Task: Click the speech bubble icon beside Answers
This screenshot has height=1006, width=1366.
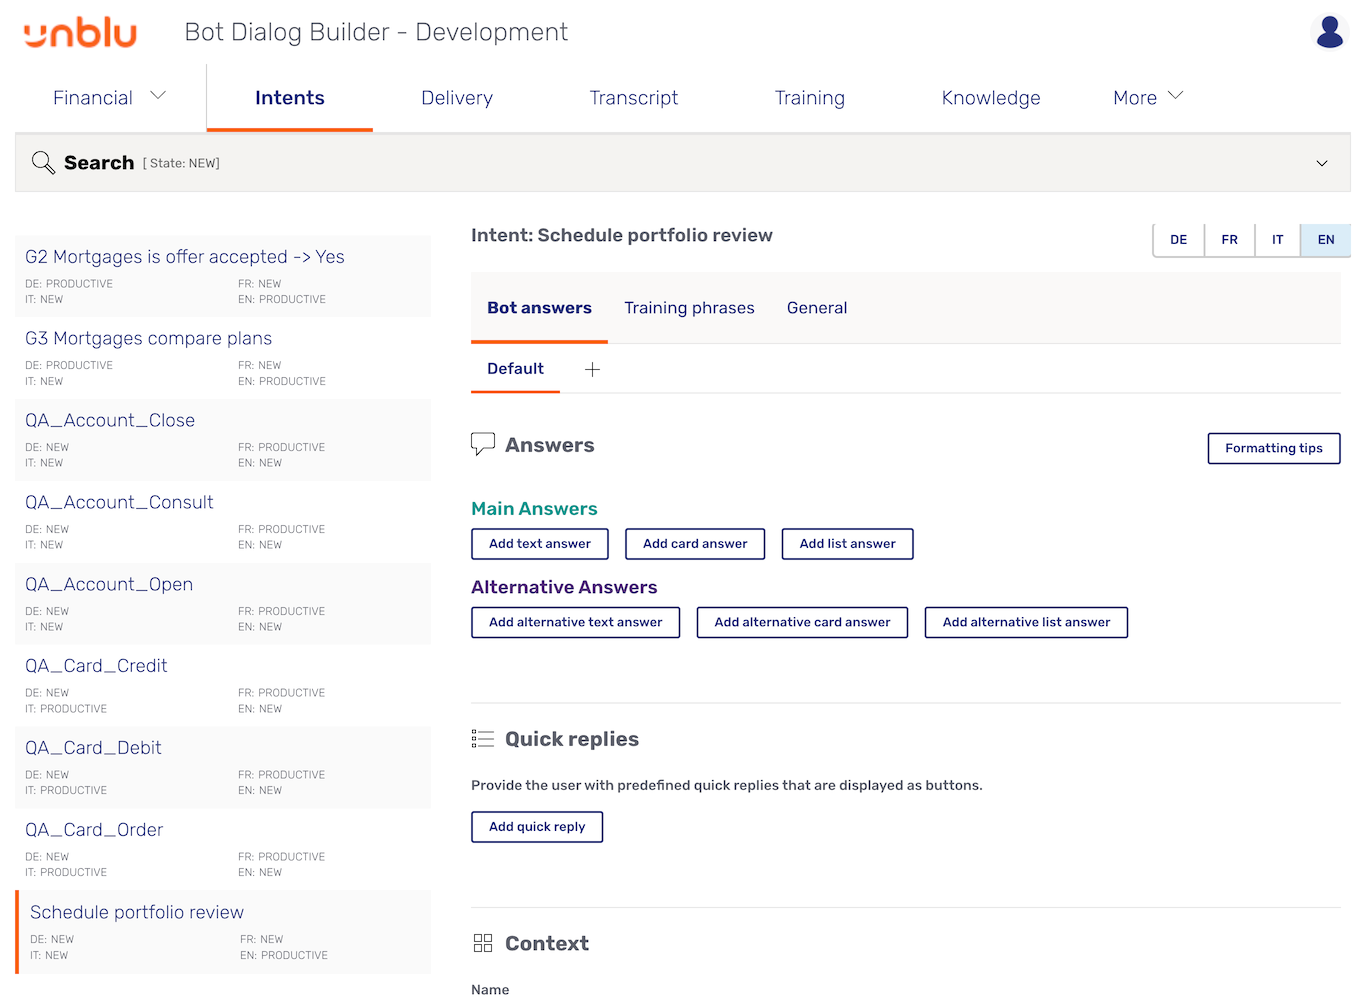Action: coord(483,443)
